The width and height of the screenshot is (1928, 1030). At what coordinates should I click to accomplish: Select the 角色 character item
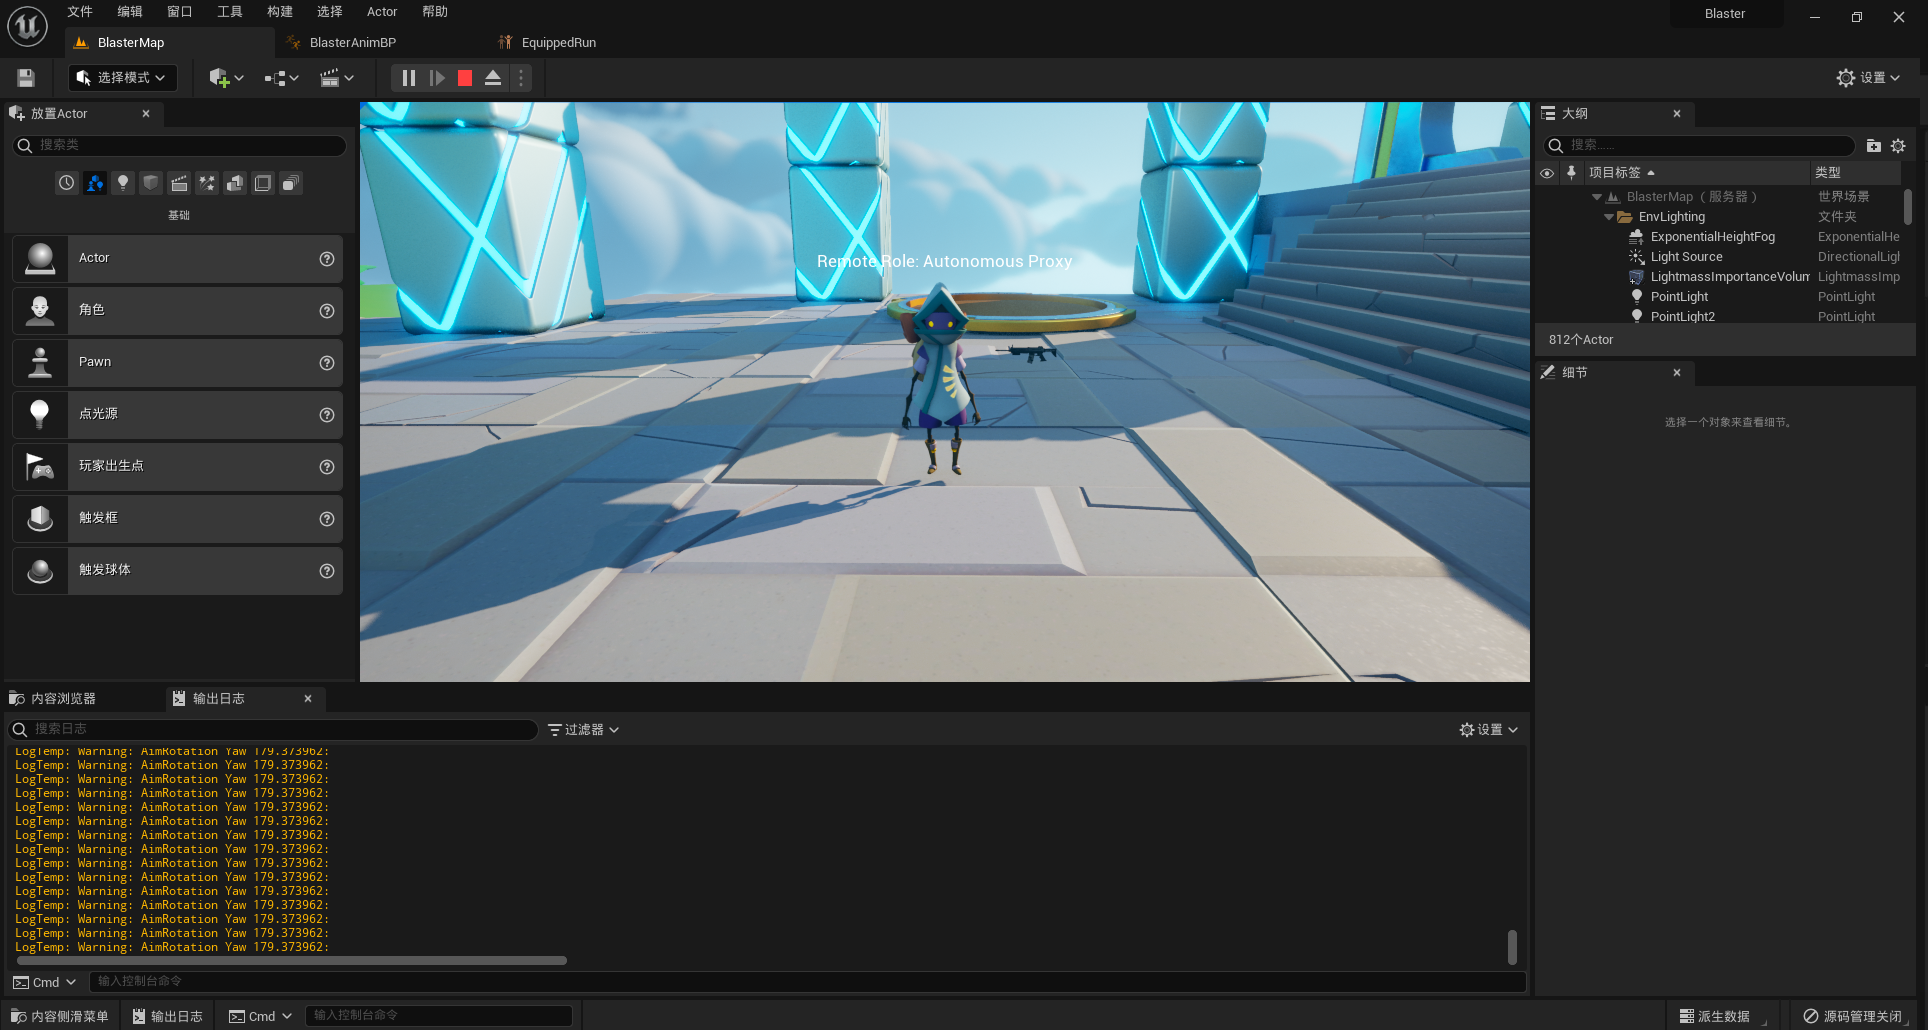pyautogui.click(x=177, y=310)
